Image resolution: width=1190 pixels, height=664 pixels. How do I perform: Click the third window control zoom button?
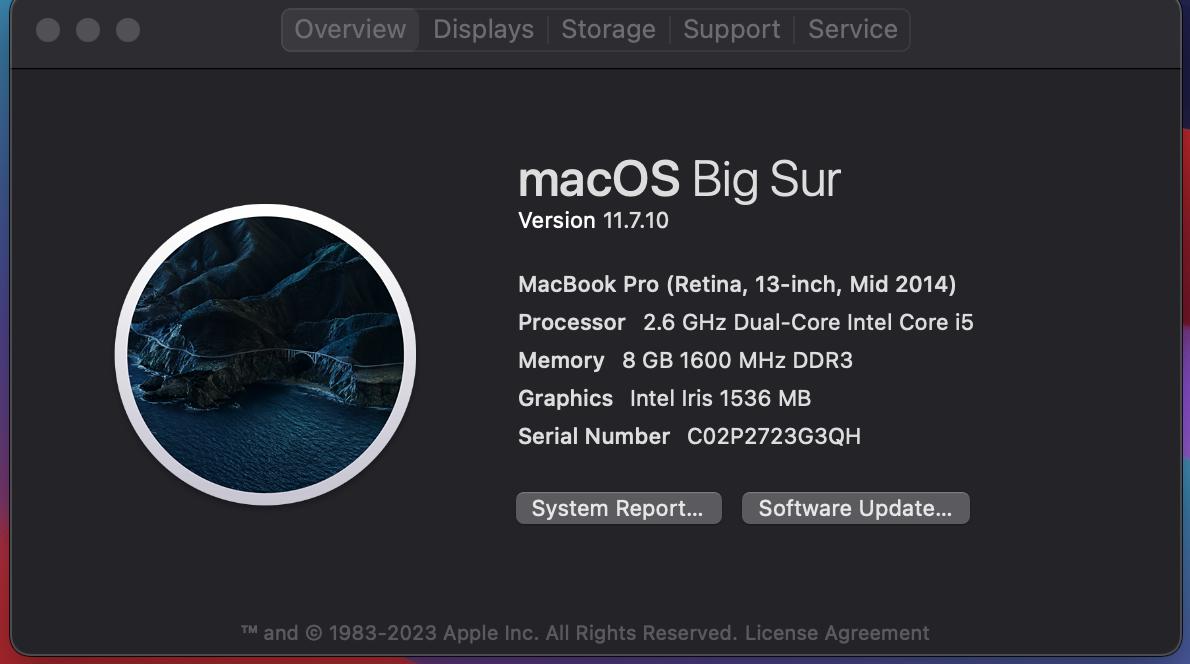[x=128, y=30]
